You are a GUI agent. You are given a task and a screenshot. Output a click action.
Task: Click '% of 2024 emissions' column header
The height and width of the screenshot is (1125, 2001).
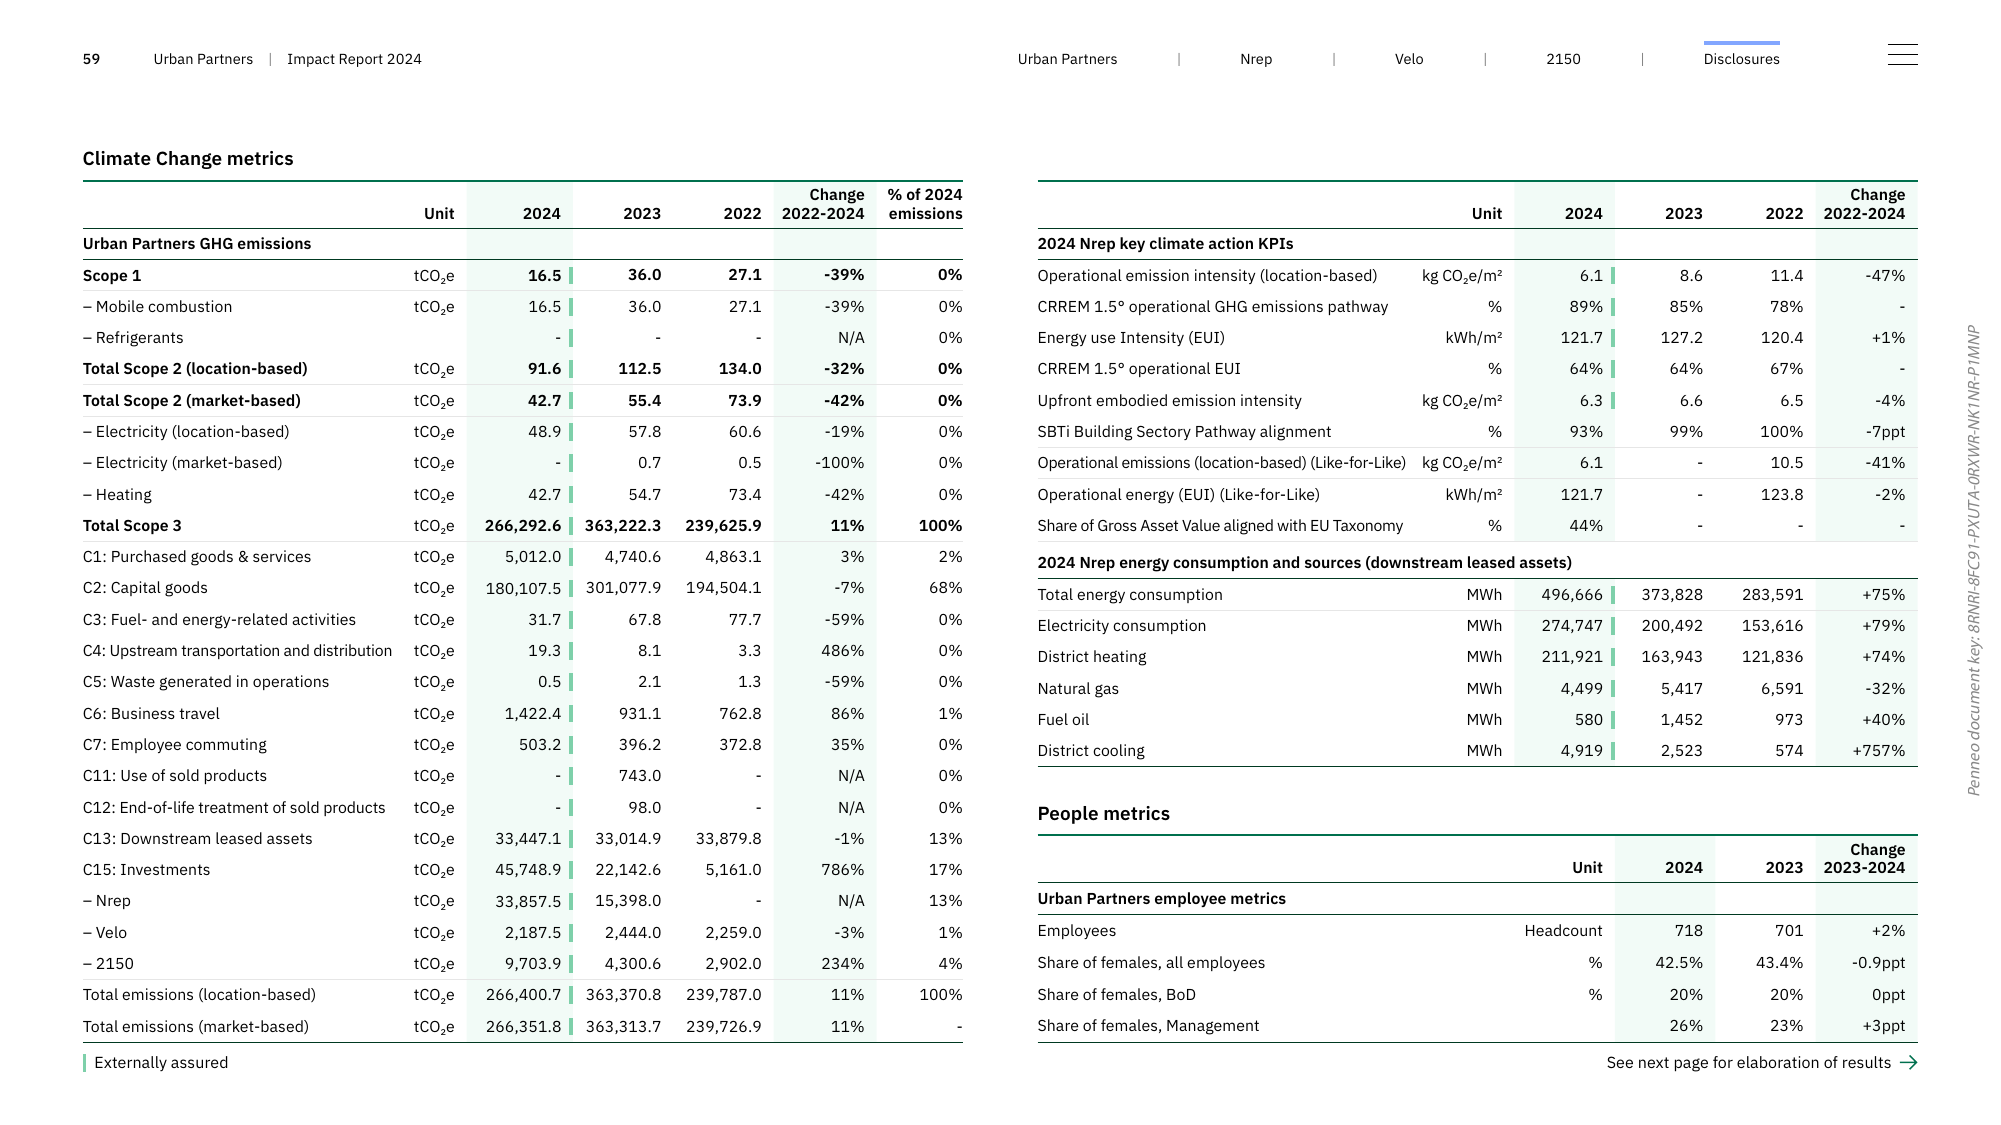click(924, 203)
